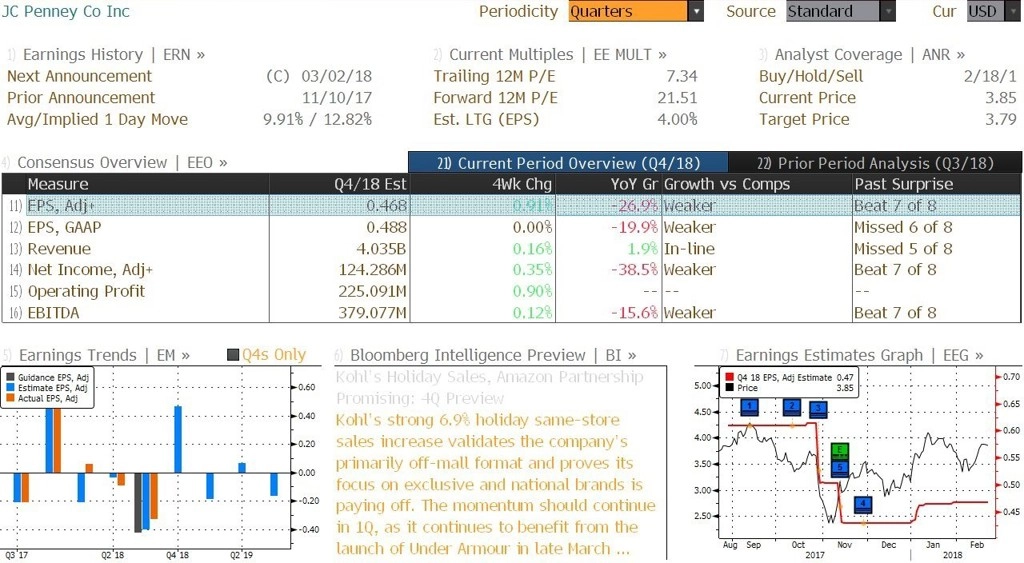The image size is (1024, 563).
Task: Click the orange Actual EPS legend swatch
Action: [10, 398]
